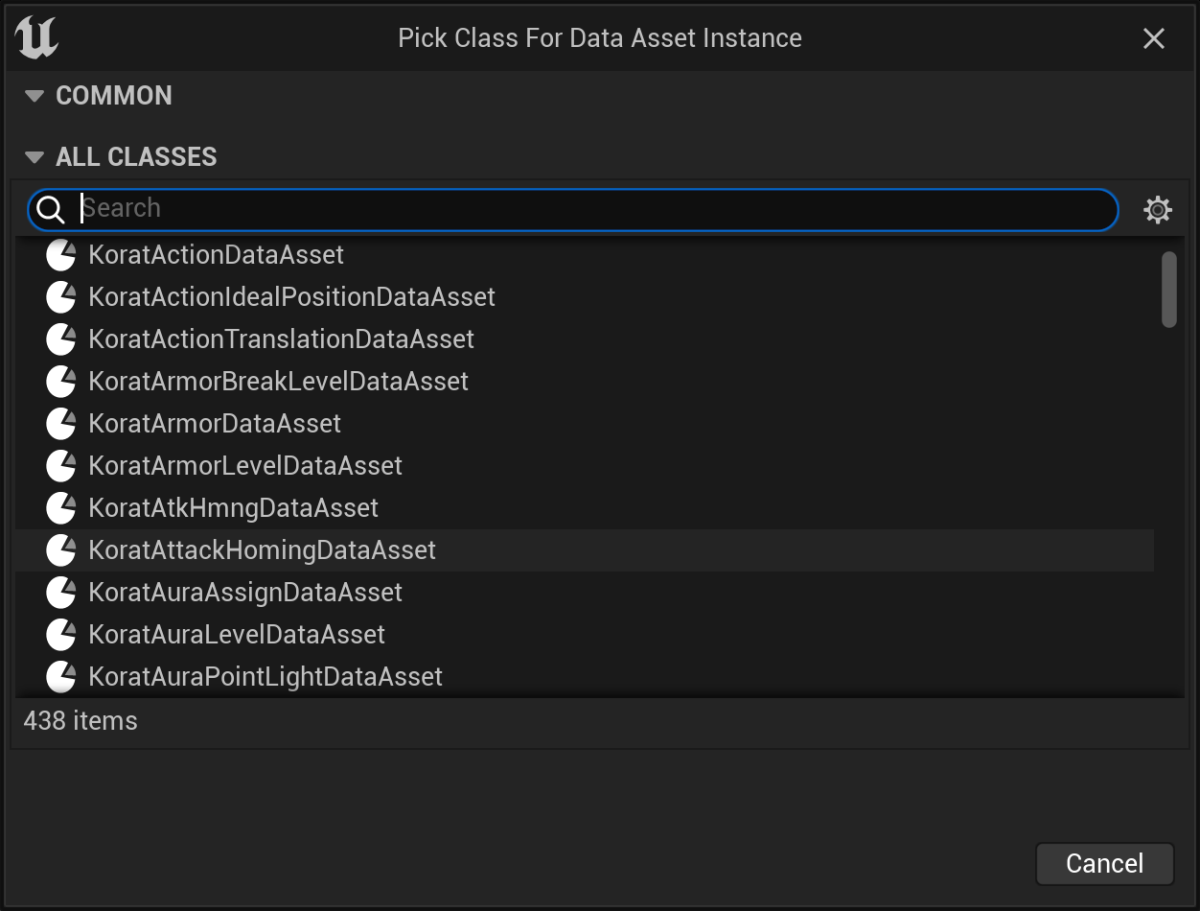The height and width of the screenshot is (911, 1200).
Task: Pick KoratArmorLevelDataAsset entry
Action: pos(584,465)
